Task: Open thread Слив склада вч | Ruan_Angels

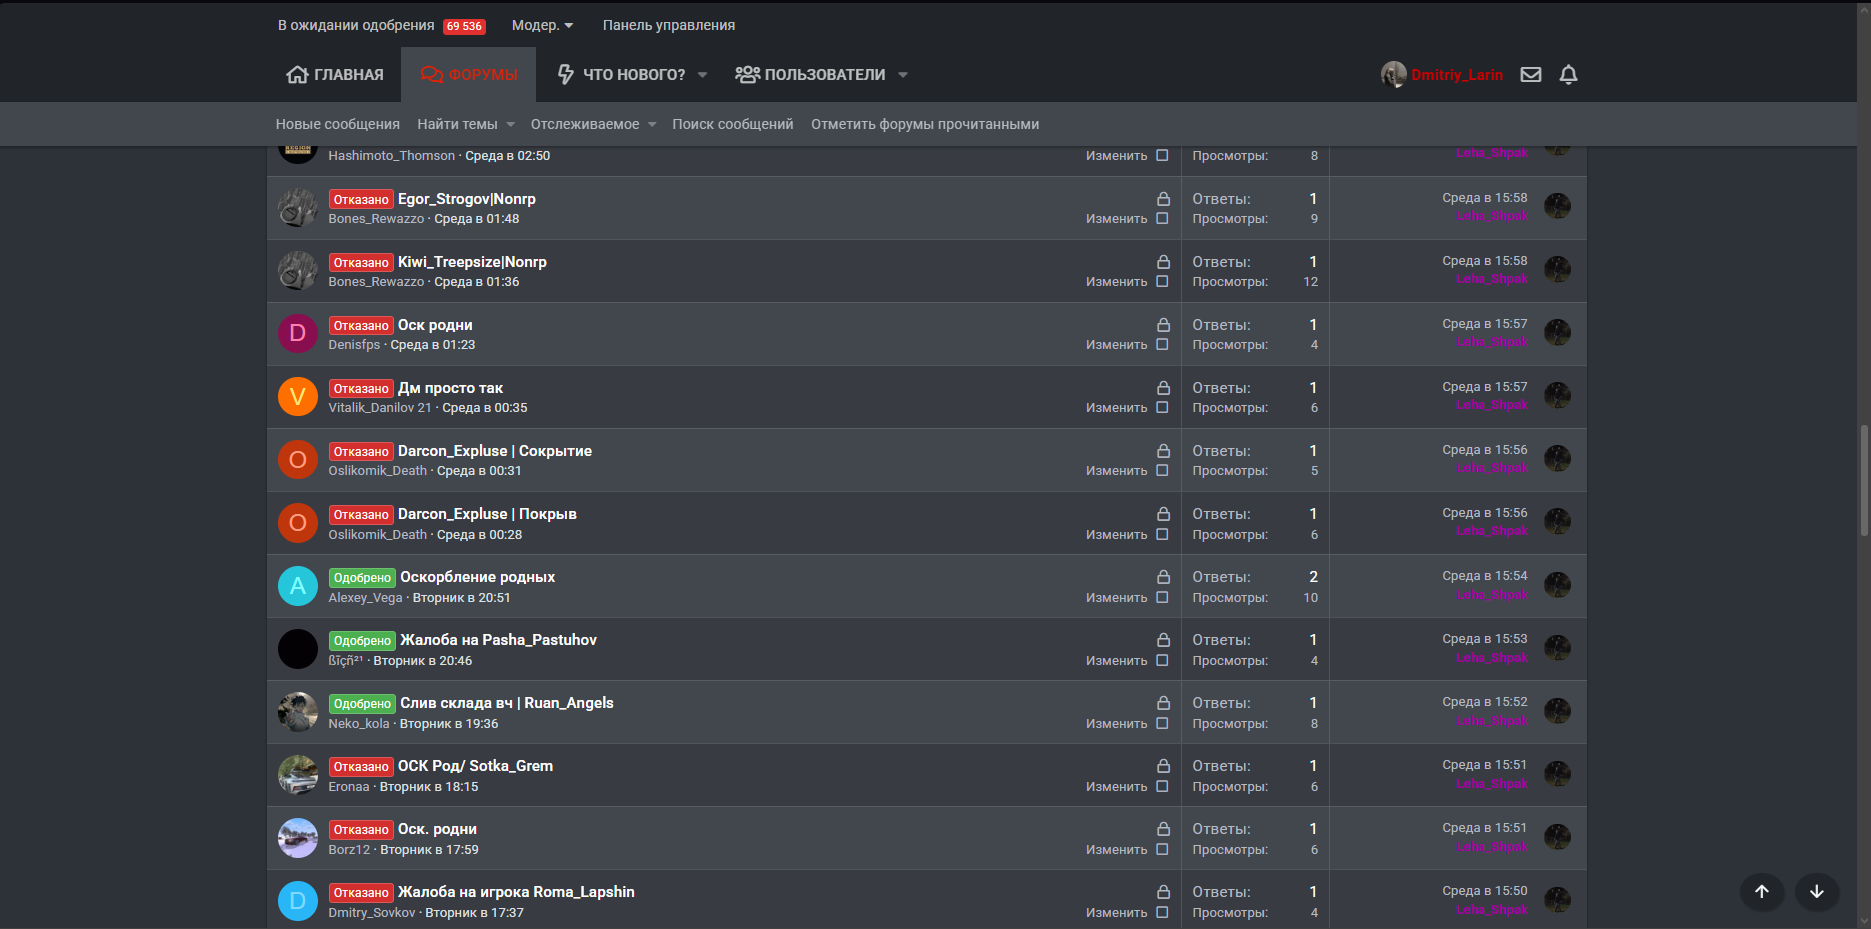Action: coord(506,703)
